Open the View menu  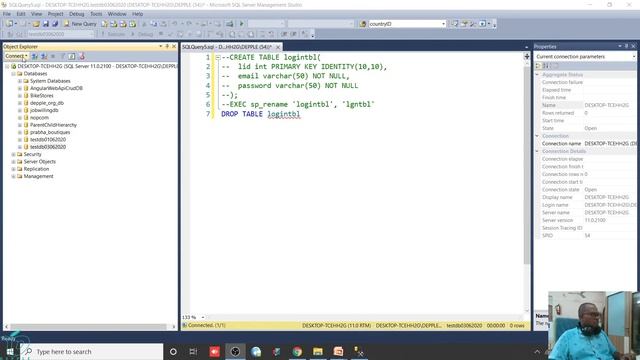point(36,14)
